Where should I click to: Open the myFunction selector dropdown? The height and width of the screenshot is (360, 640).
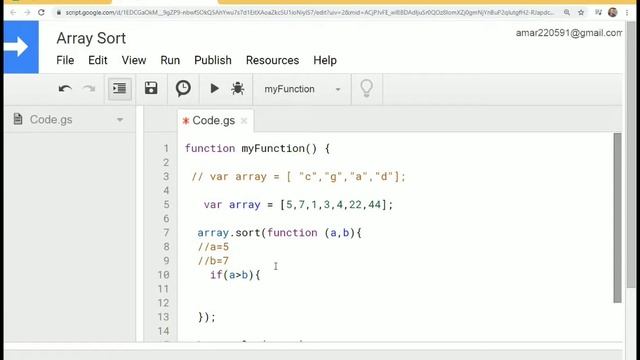pos(302,89)
